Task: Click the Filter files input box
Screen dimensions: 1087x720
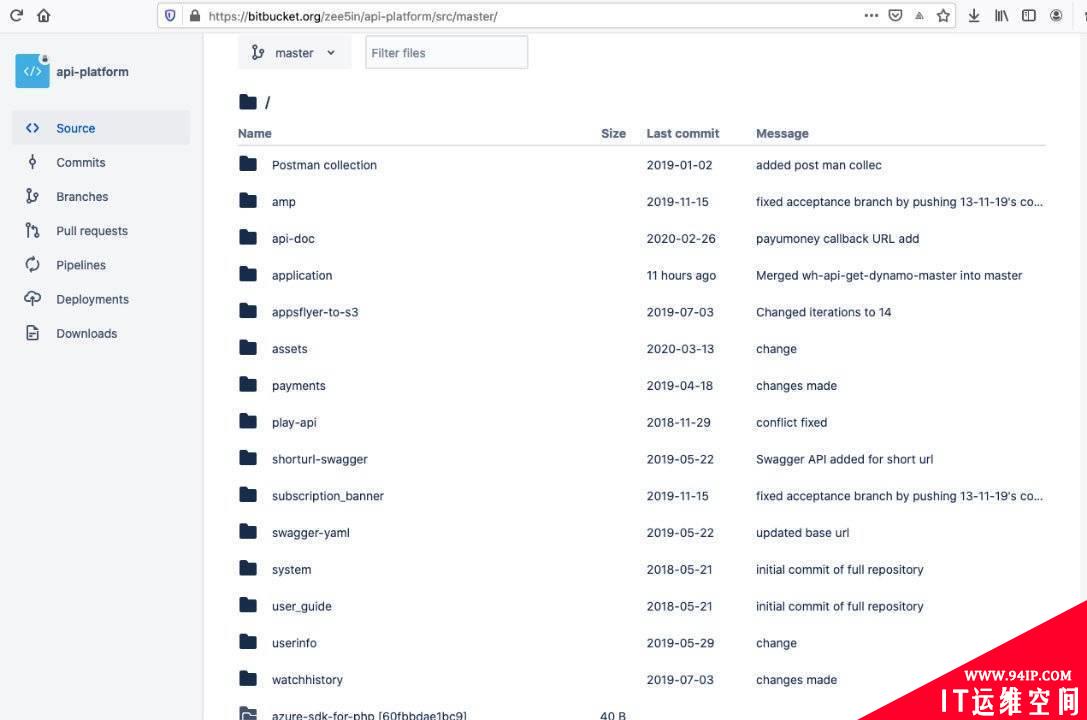Action: tap(446, 53)
